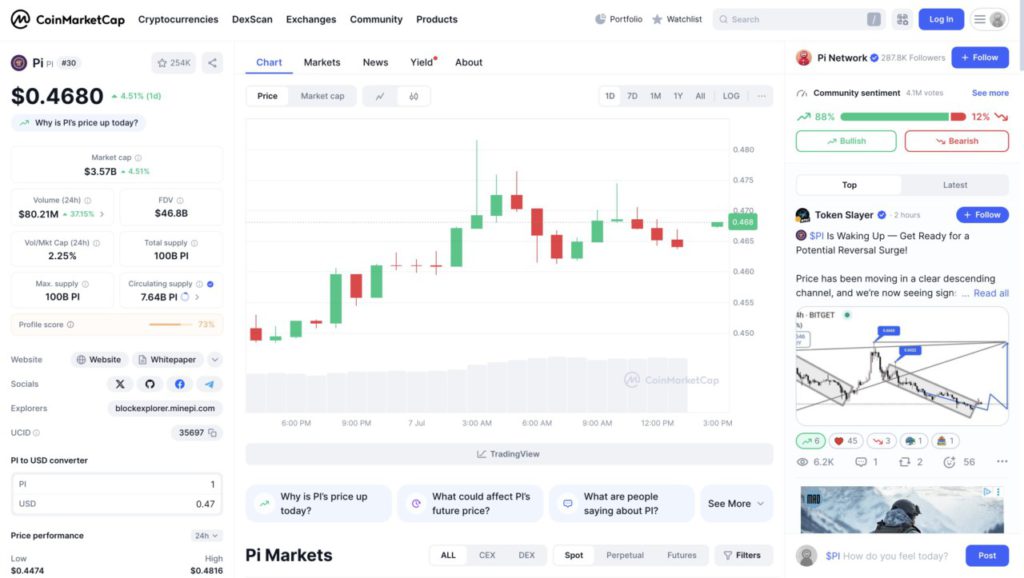1024x578 pixels.
Task: Expand more links chevron beside Whitepaper
Action: click(215, 359)
